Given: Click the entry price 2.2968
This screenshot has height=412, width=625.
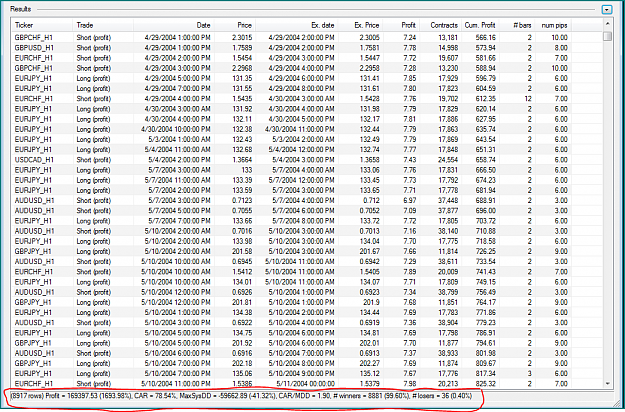Looking at the screenshot, I should pos(242,68).
